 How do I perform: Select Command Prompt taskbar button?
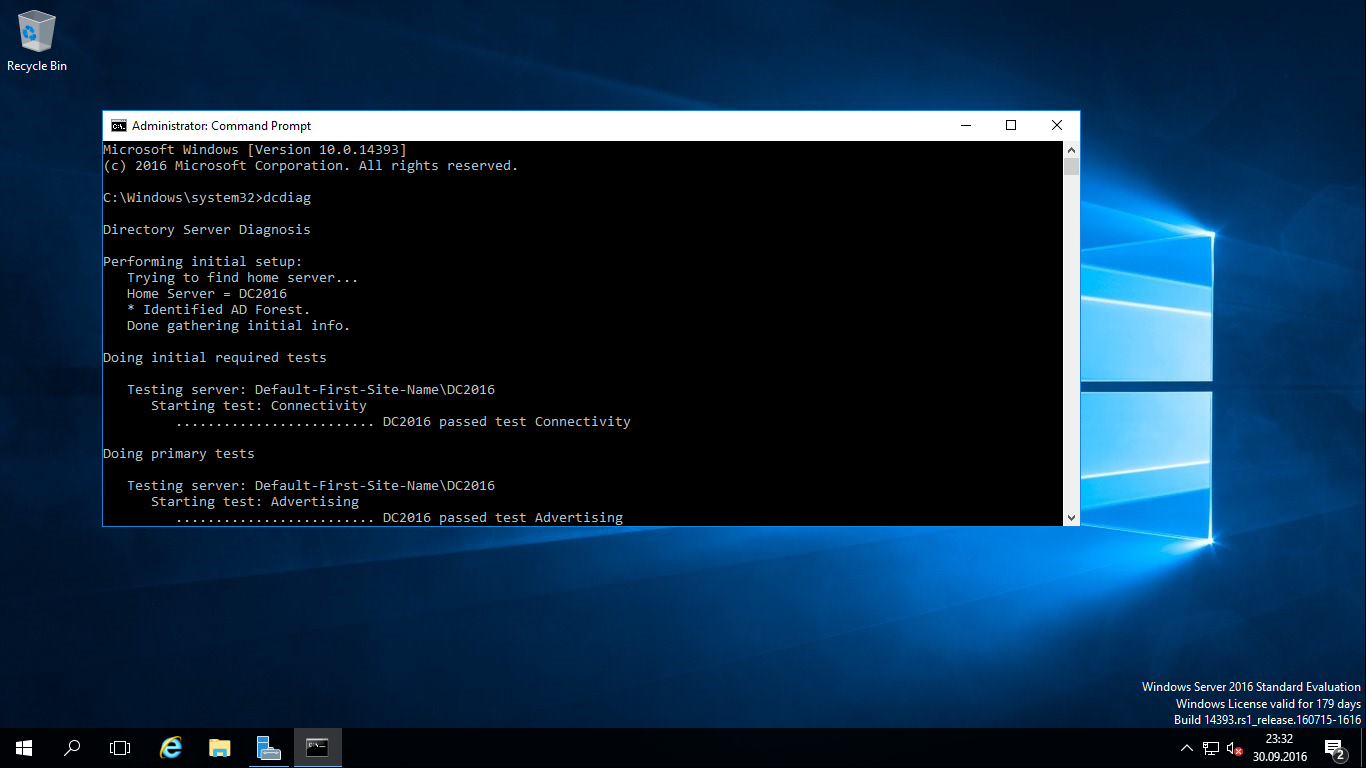click(x=317, y=748)
